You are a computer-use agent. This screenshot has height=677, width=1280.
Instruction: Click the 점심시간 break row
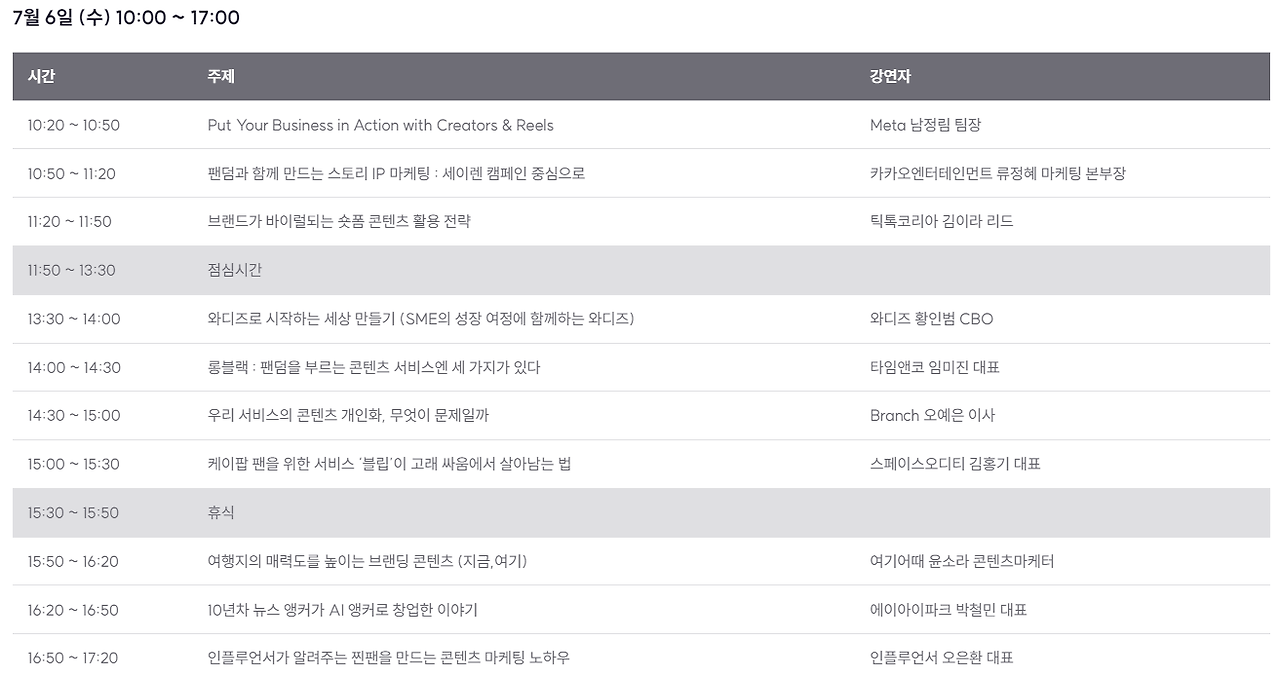[640, 270]
